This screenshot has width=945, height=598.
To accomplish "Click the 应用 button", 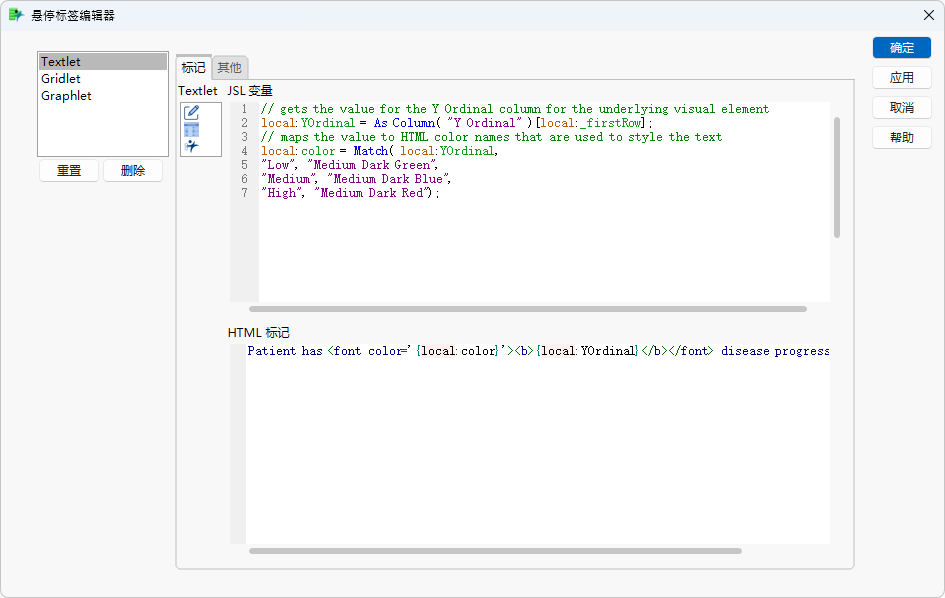I will pos(902,77).
